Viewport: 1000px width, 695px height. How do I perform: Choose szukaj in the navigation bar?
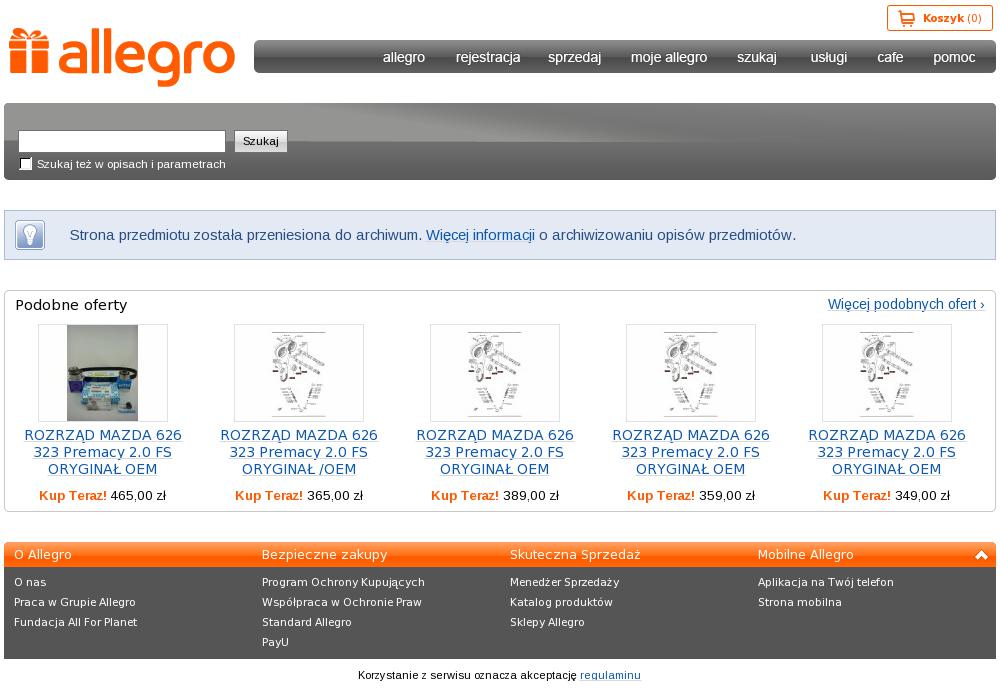pyautogui.click(x=757, y=57)
